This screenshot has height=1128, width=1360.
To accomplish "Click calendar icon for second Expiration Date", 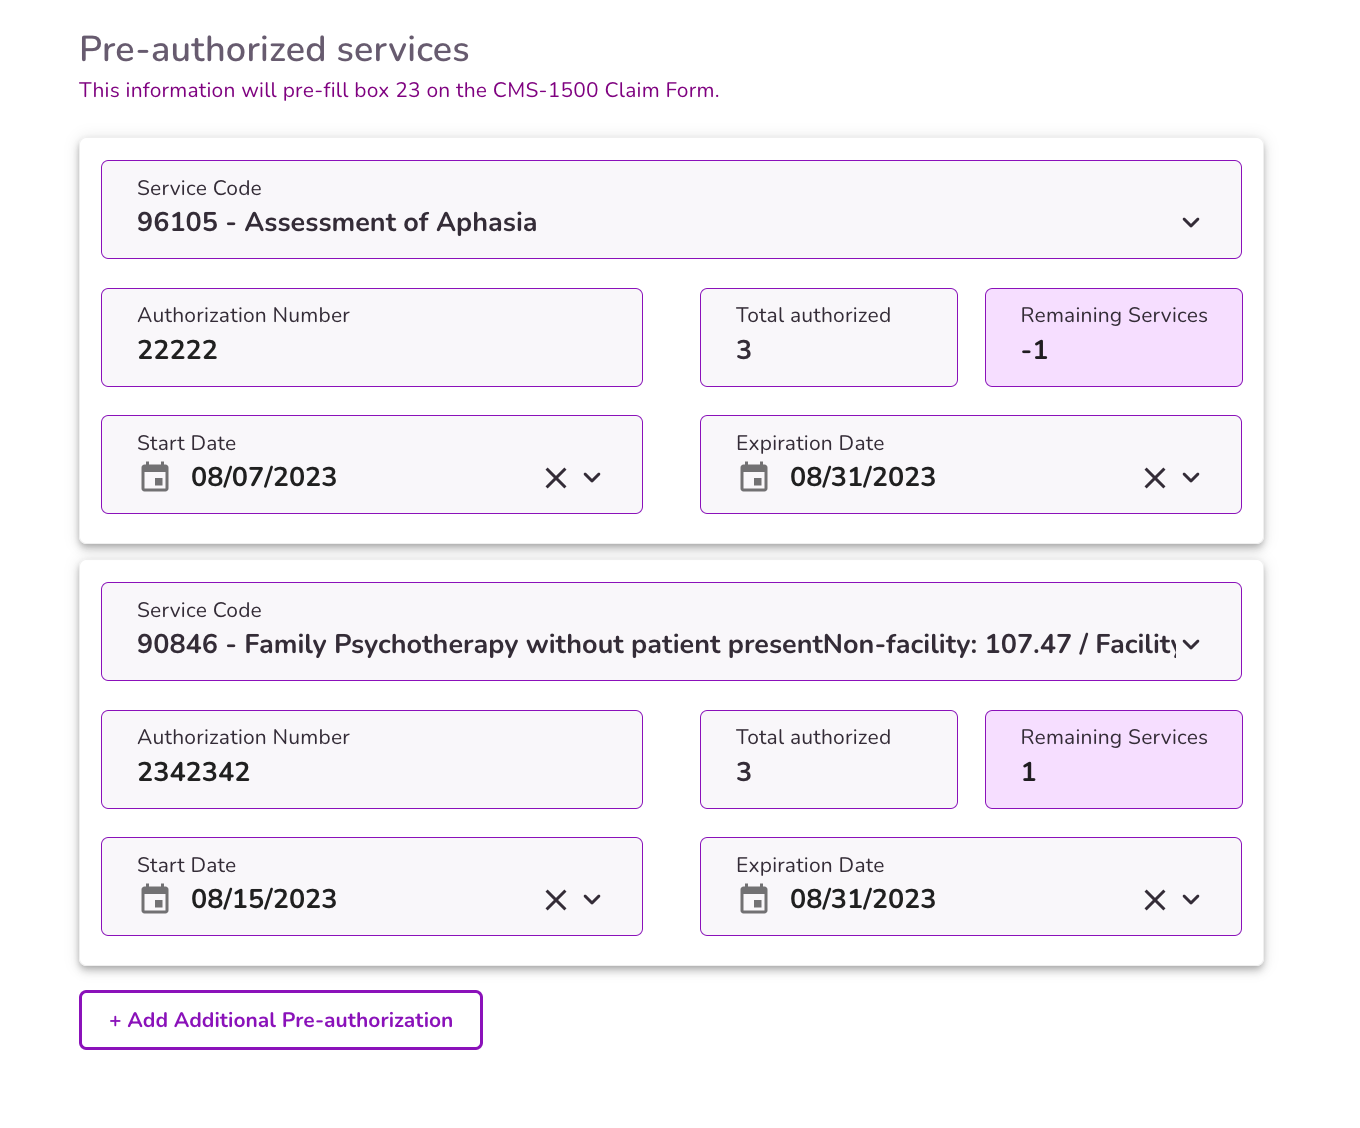I will coord(754,899).
